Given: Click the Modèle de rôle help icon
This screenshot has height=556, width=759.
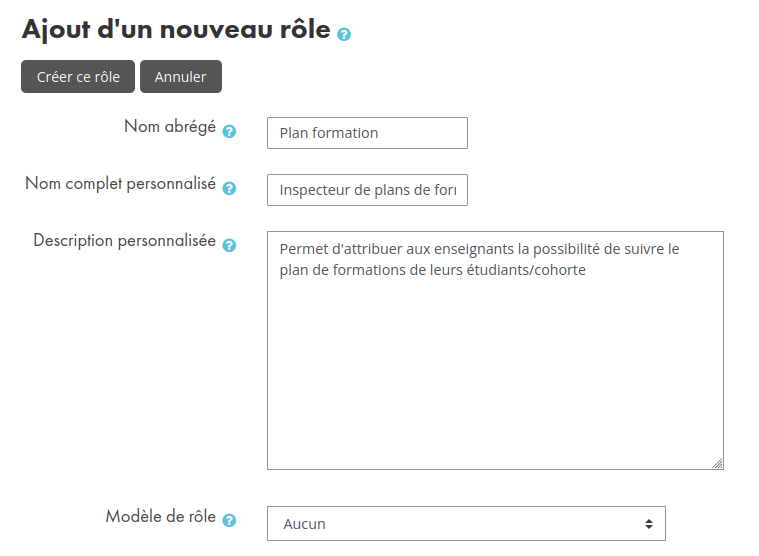Looking at the screenshot, I should pos(229,520).
